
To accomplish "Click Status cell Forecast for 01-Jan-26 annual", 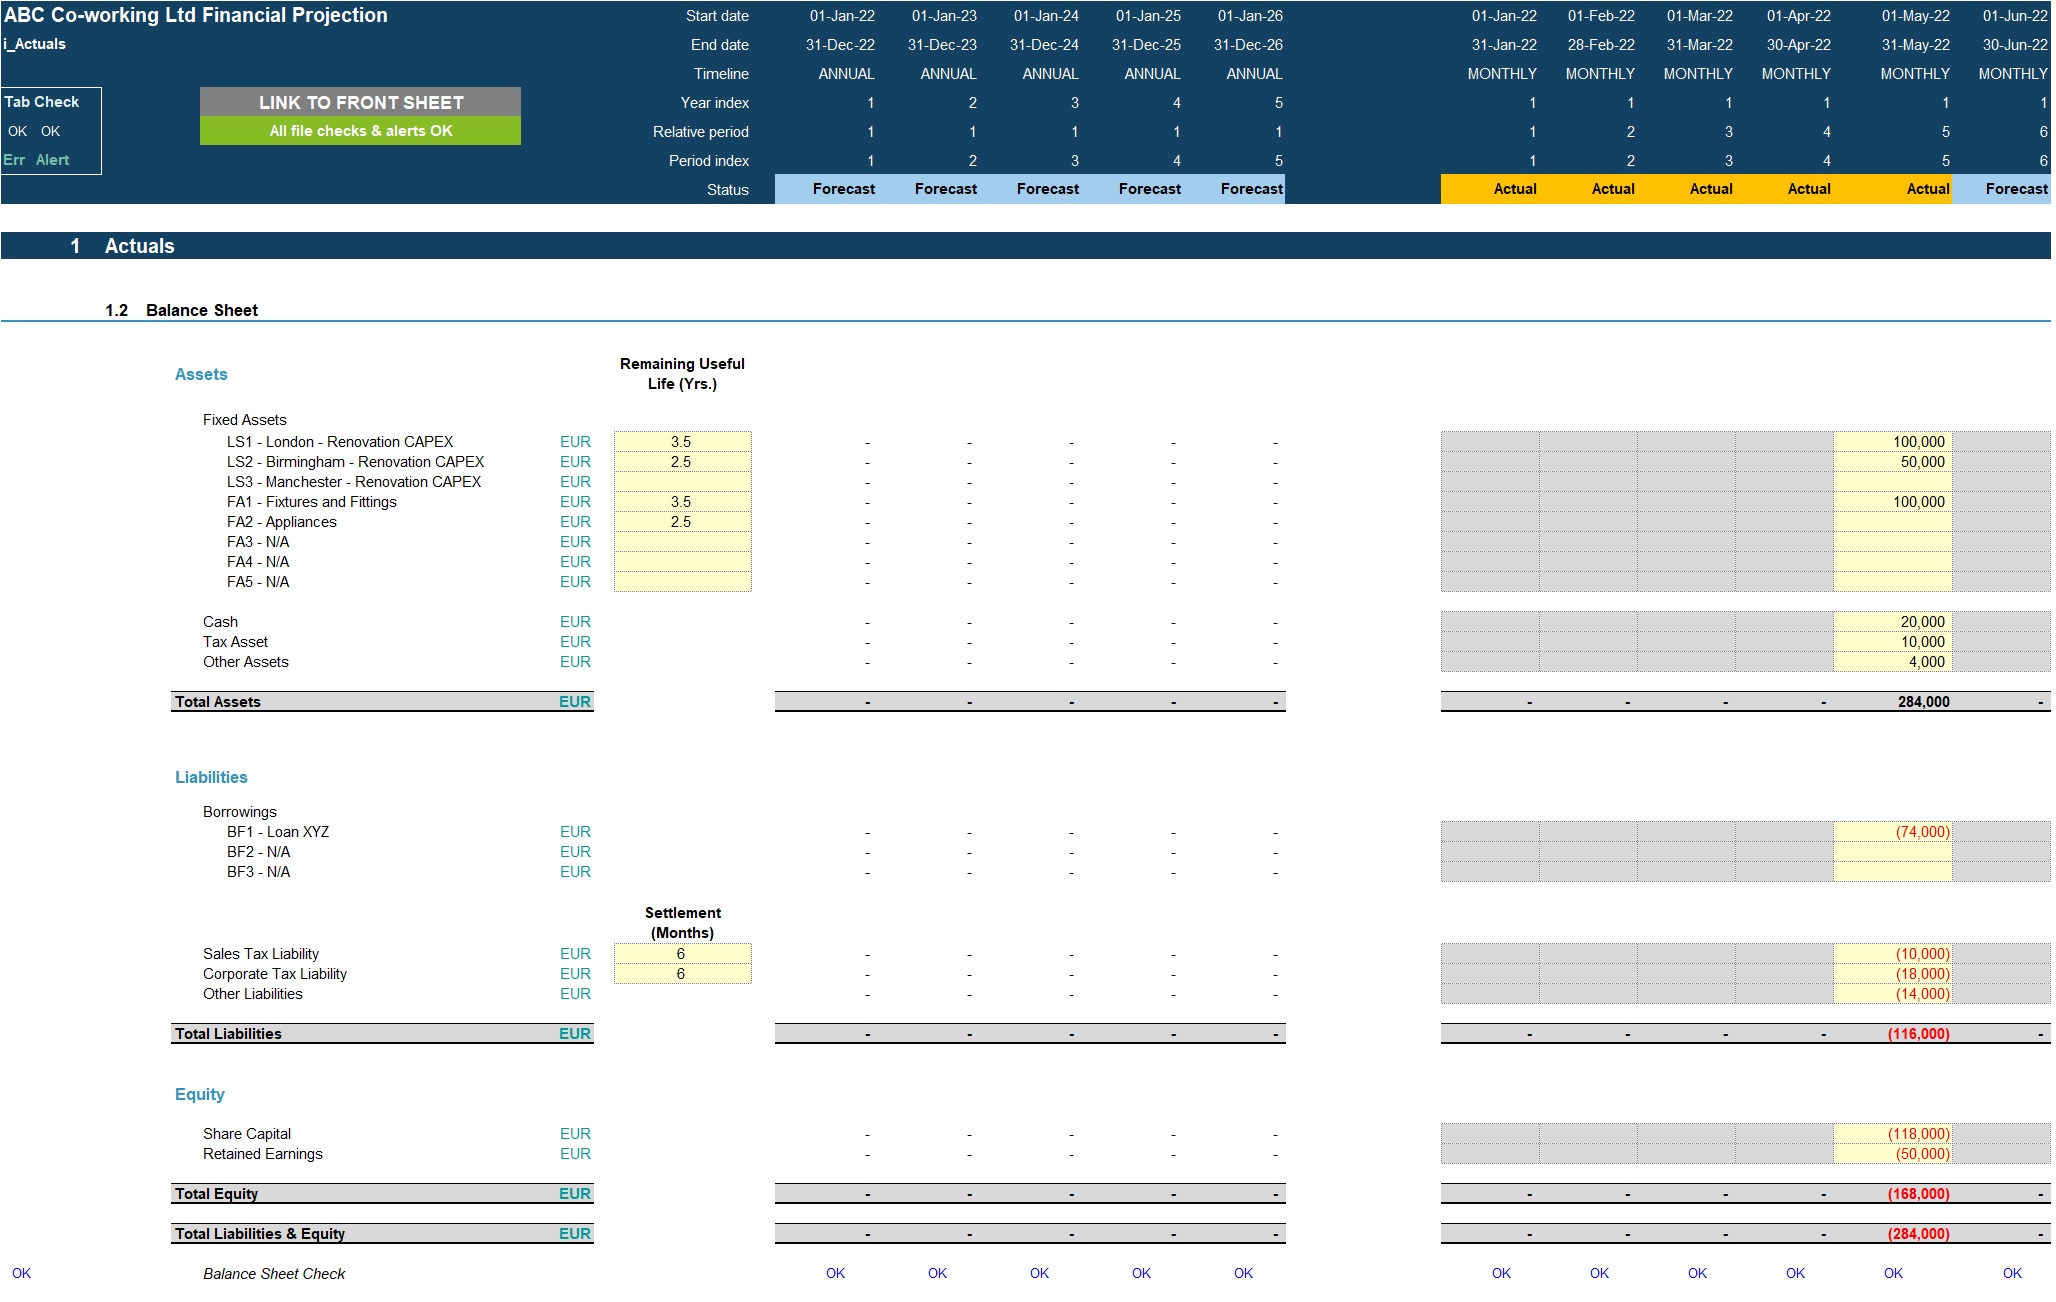I will (1234, 189).
